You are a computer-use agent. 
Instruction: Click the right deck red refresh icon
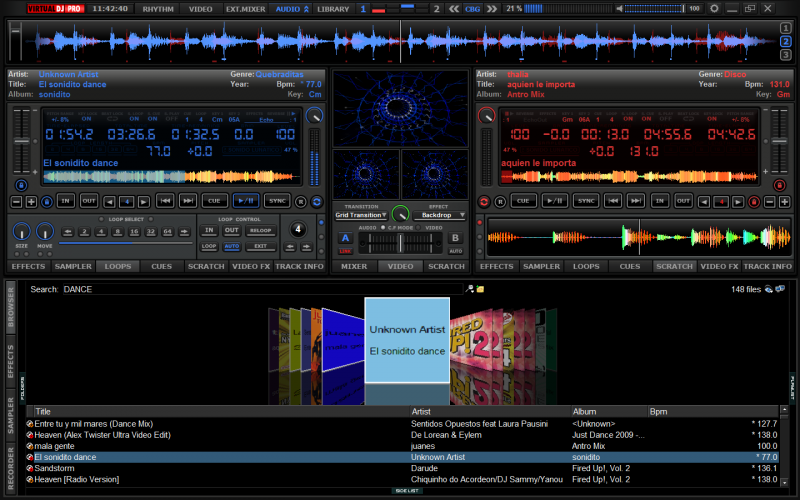point(484,202)
